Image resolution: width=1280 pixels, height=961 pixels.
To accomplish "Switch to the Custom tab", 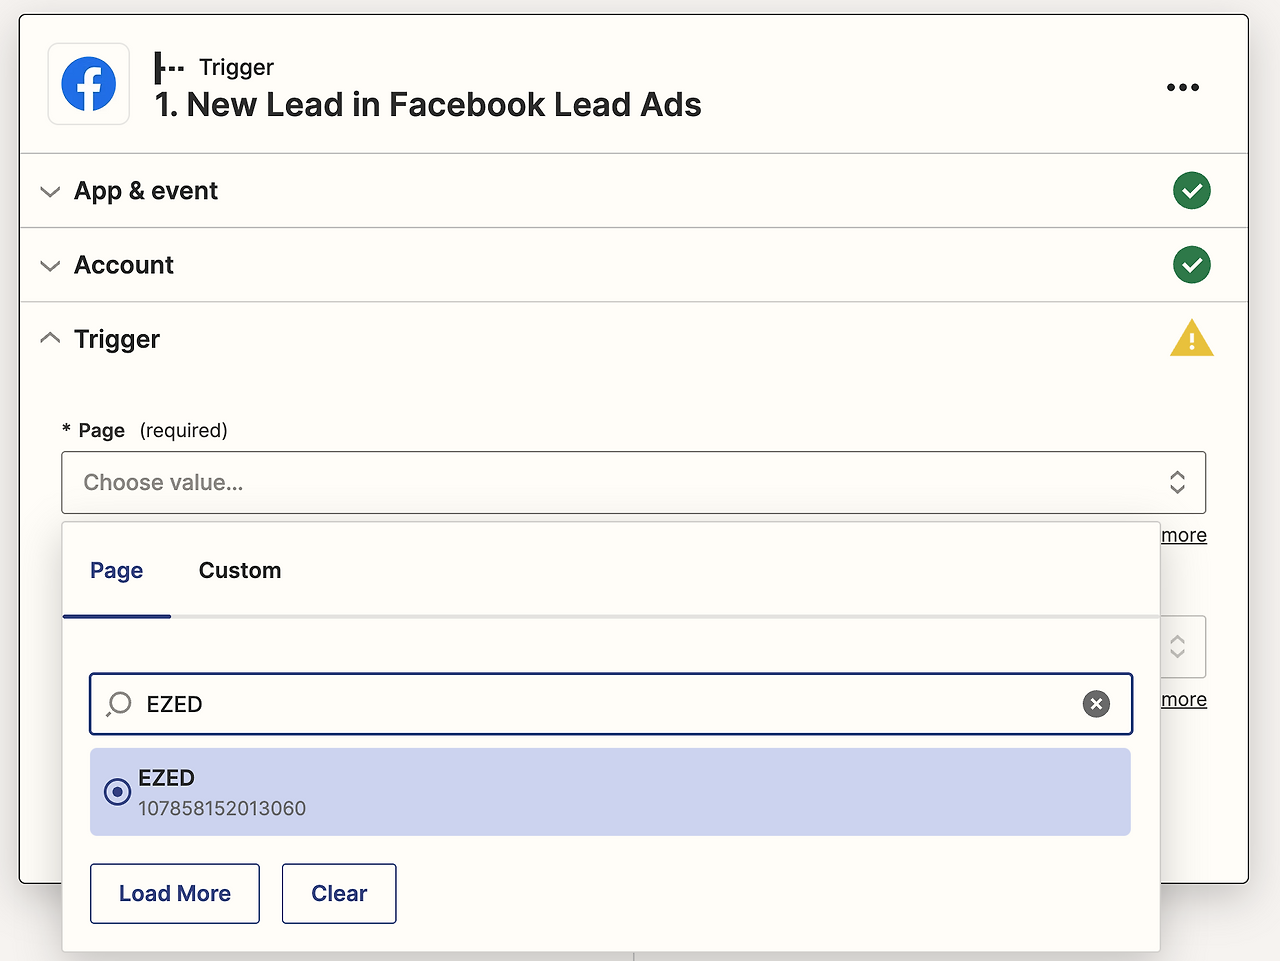I will click(x=240, y=571).
